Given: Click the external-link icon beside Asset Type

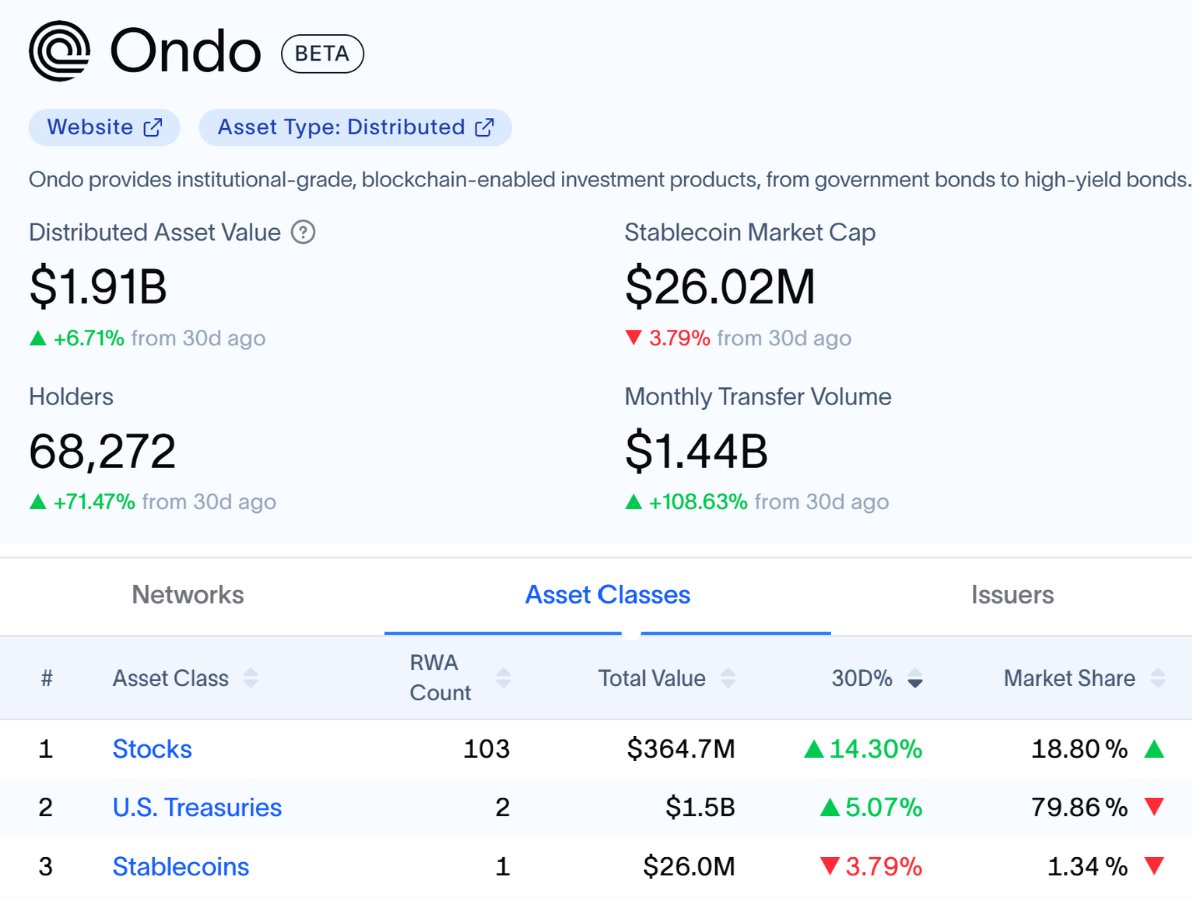Looking at the screenshot, I should 484,127.
